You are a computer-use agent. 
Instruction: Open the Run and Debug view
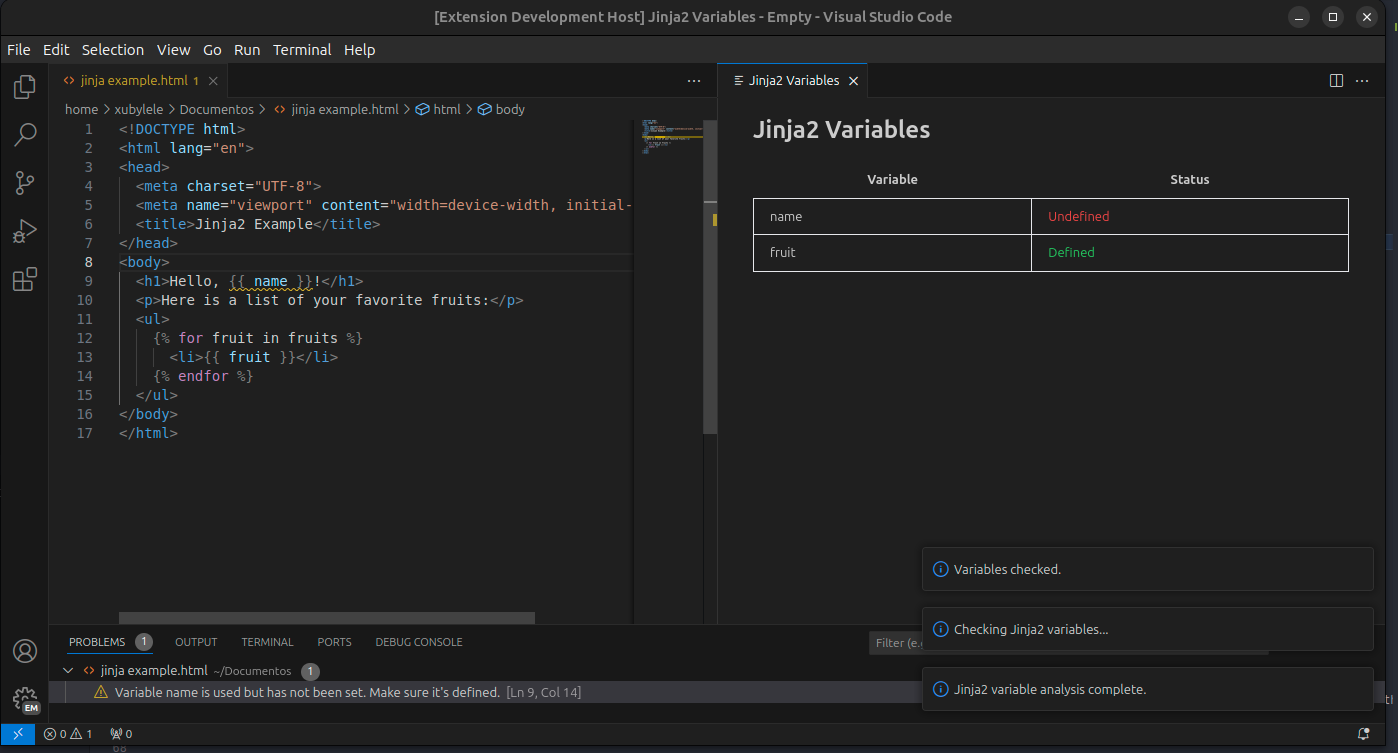25,232
